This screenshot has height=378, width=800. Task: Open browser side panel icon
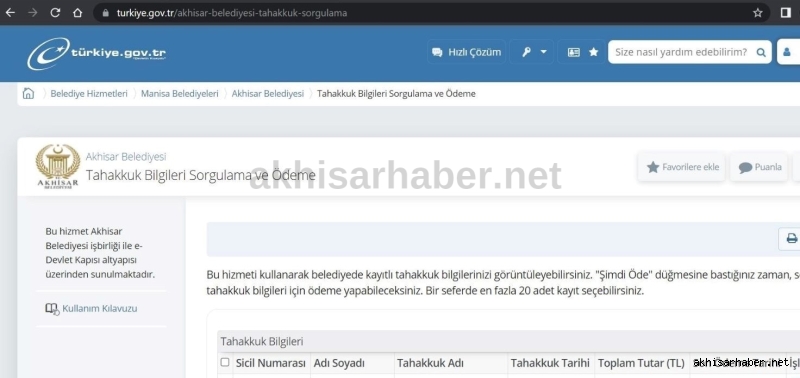coord(786,13)
